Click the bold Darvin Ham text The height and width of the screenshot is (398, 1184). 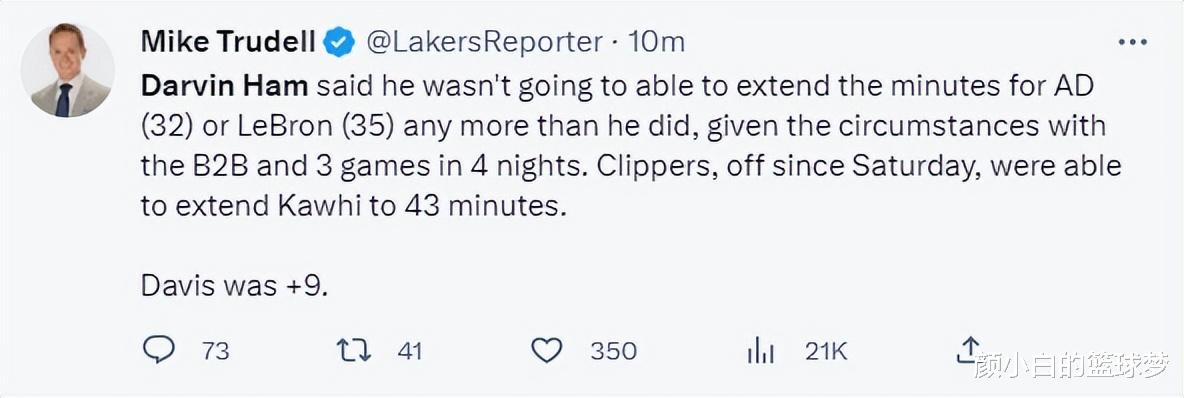224,85
